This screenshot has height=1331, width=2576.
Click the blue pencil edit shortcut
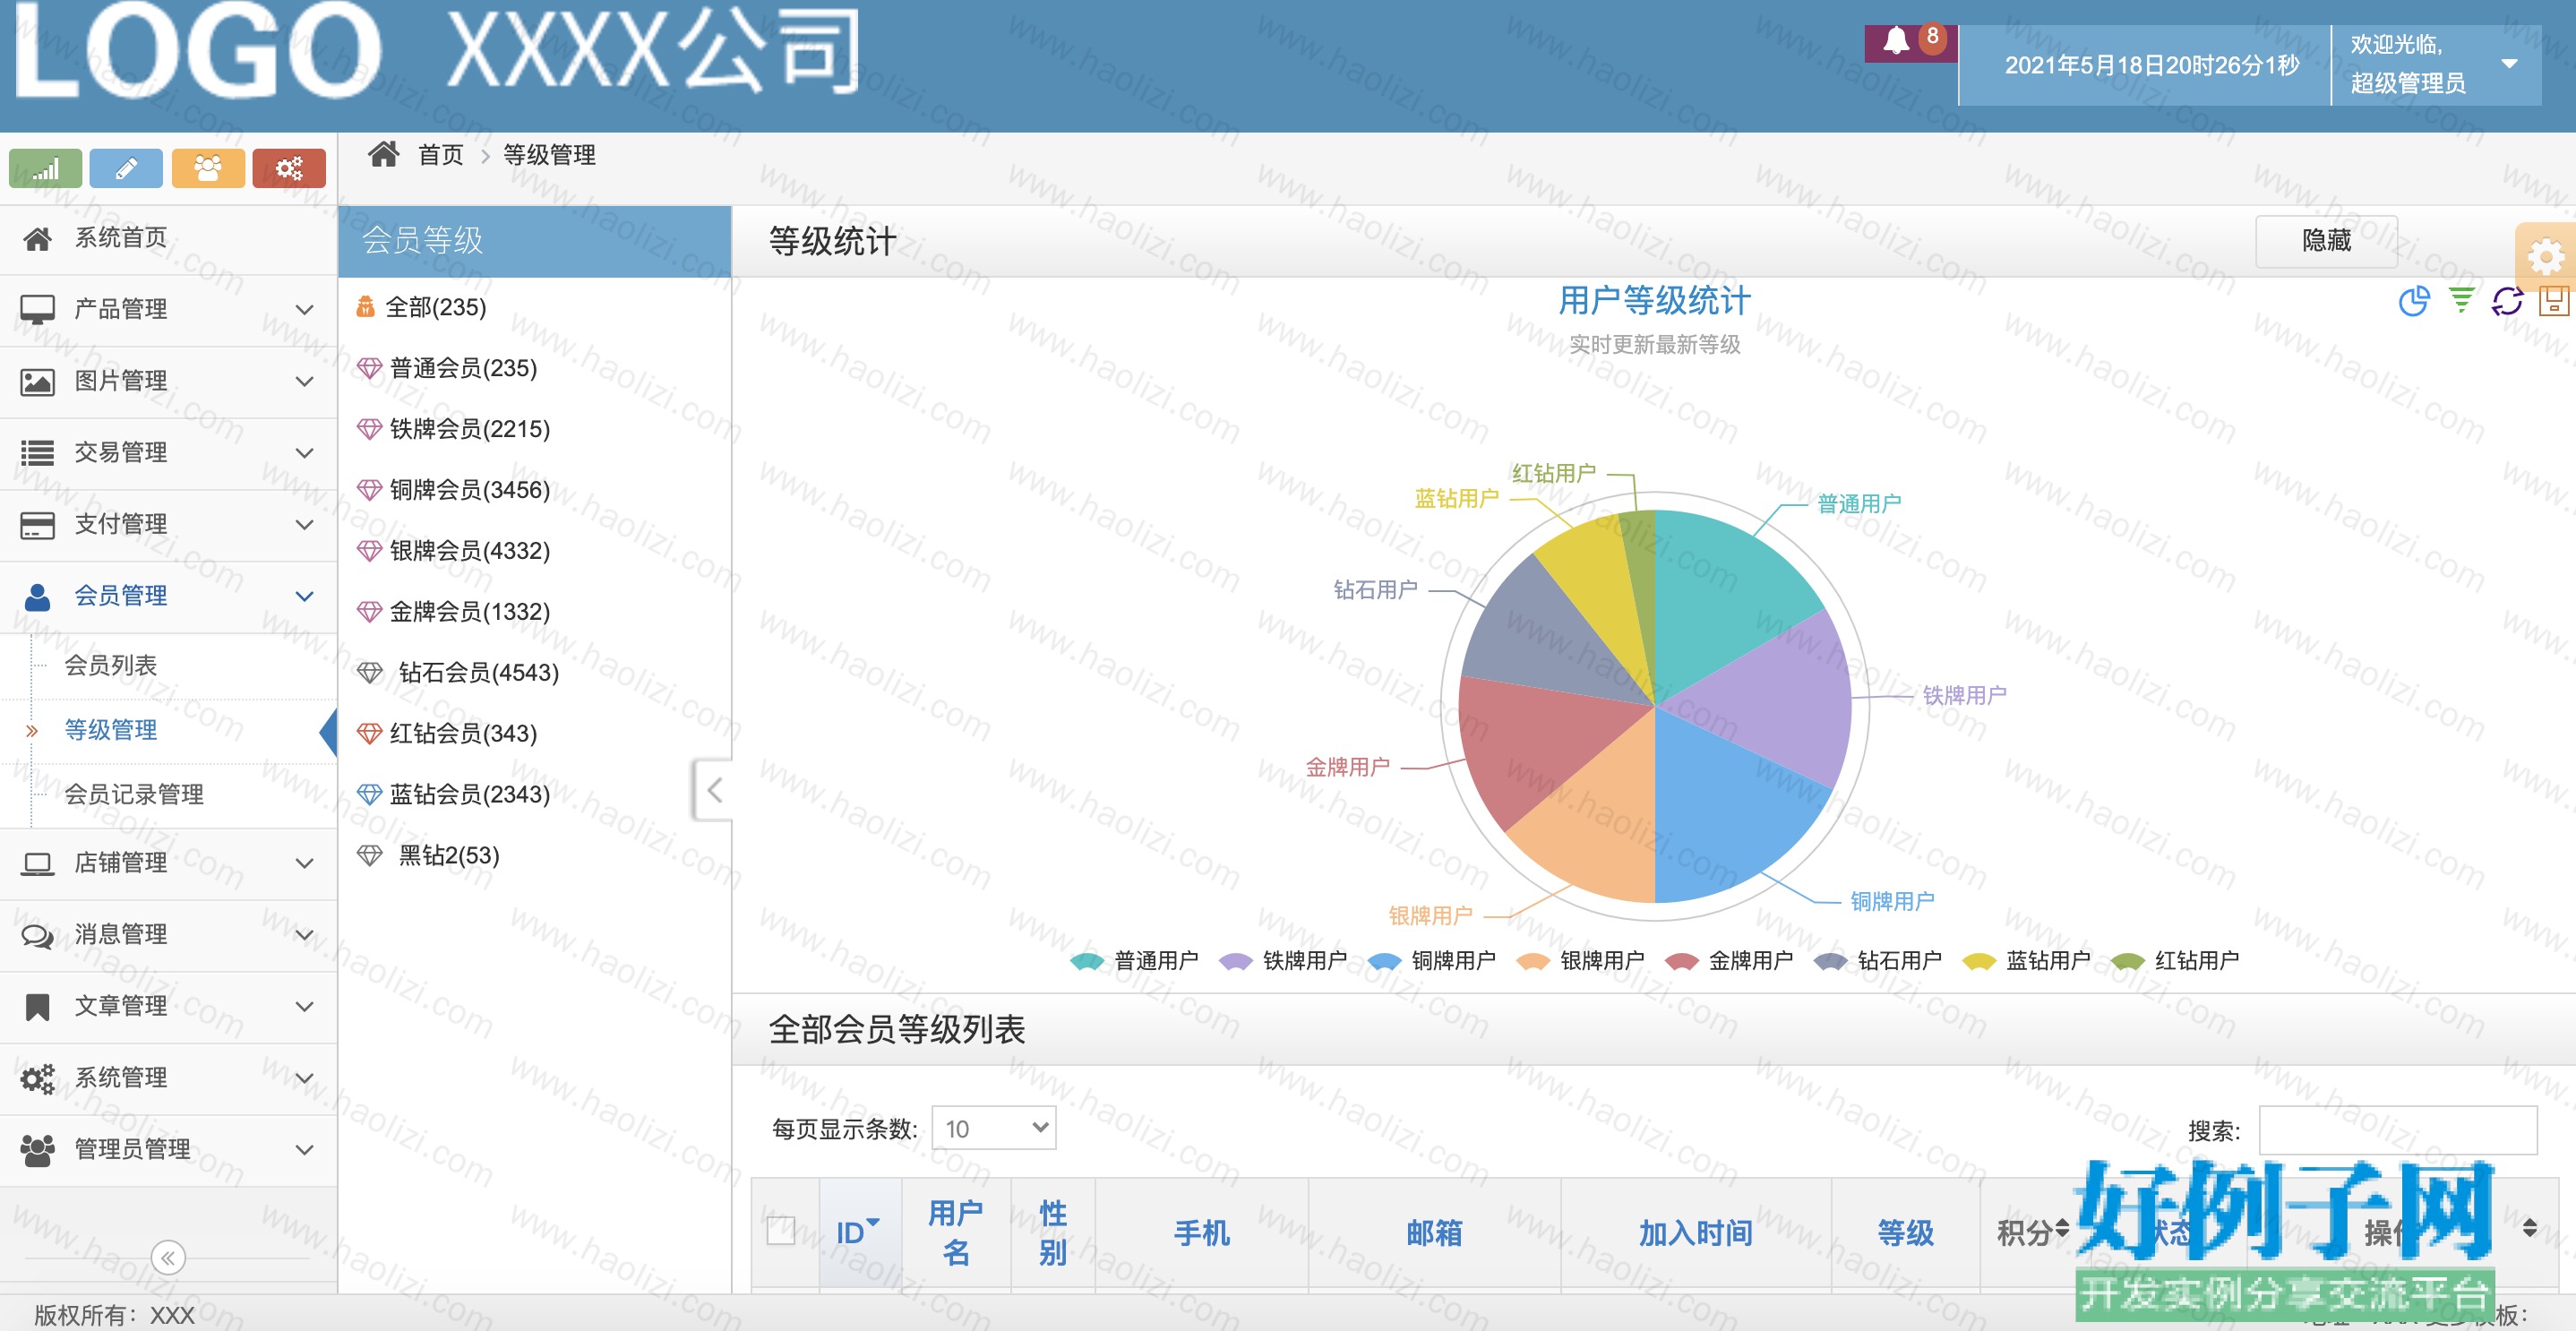[x=126, y=168]
